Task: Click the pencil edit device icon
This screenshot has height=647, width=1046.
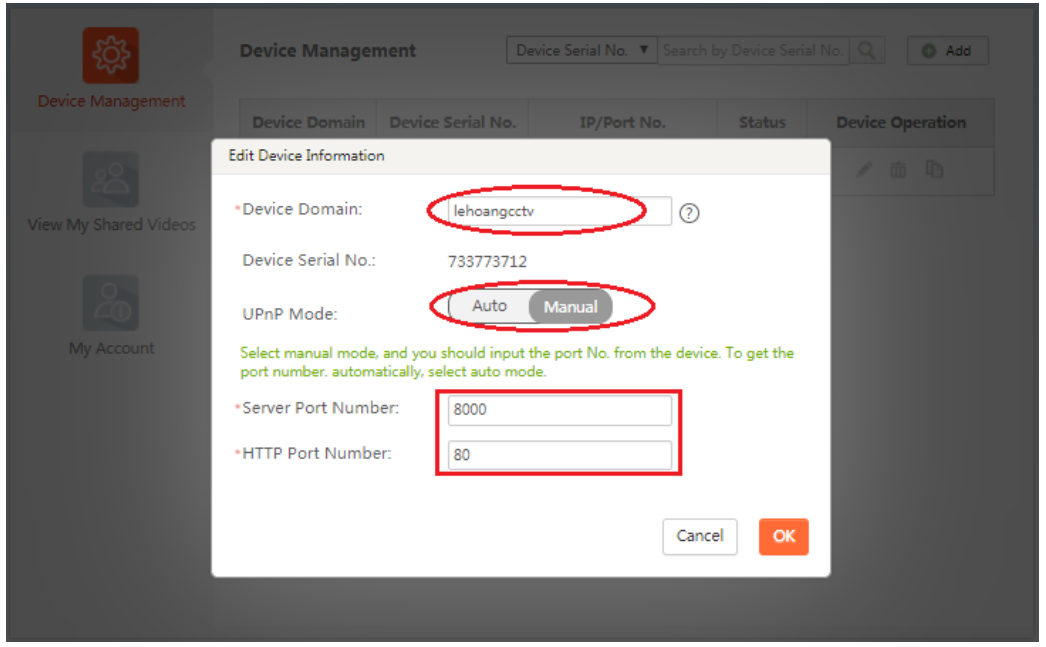Action: 864,170
